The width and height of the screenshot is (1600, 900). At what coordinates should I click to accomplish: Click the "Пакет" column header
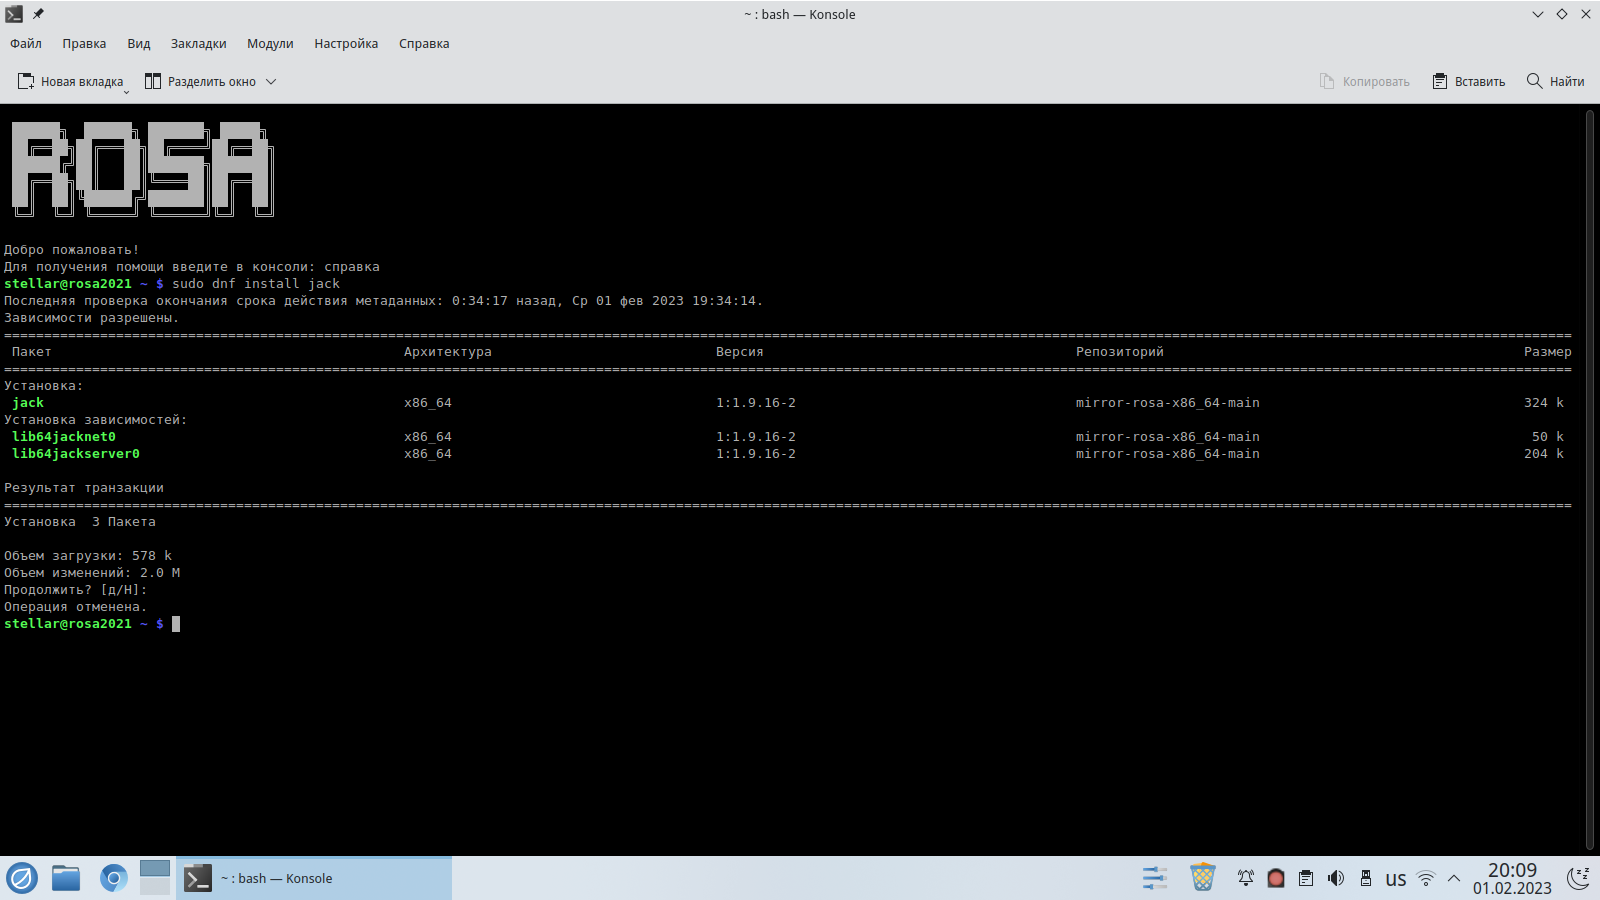[x=32, y=352]
